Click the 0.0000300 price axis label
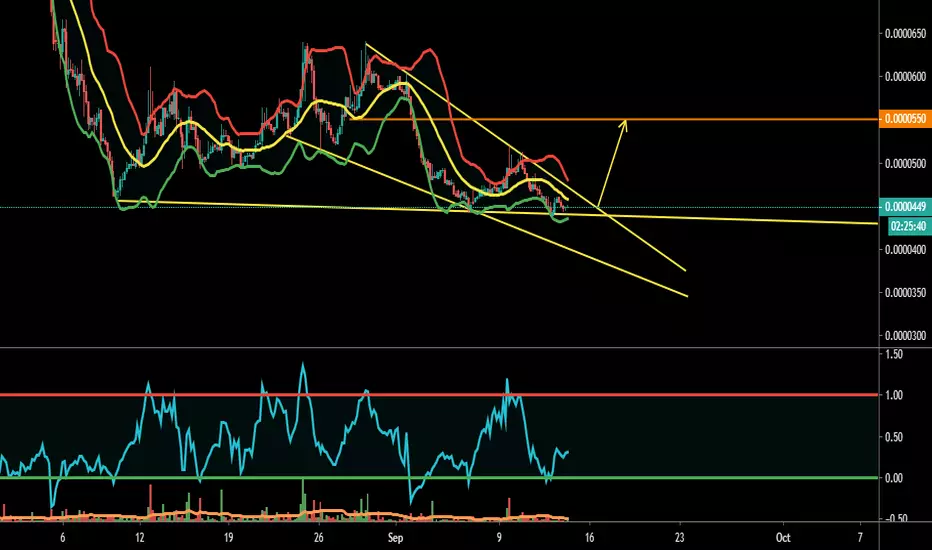This screenshot has width=932, height=550. pyautogui.click(x=905, y=336)
